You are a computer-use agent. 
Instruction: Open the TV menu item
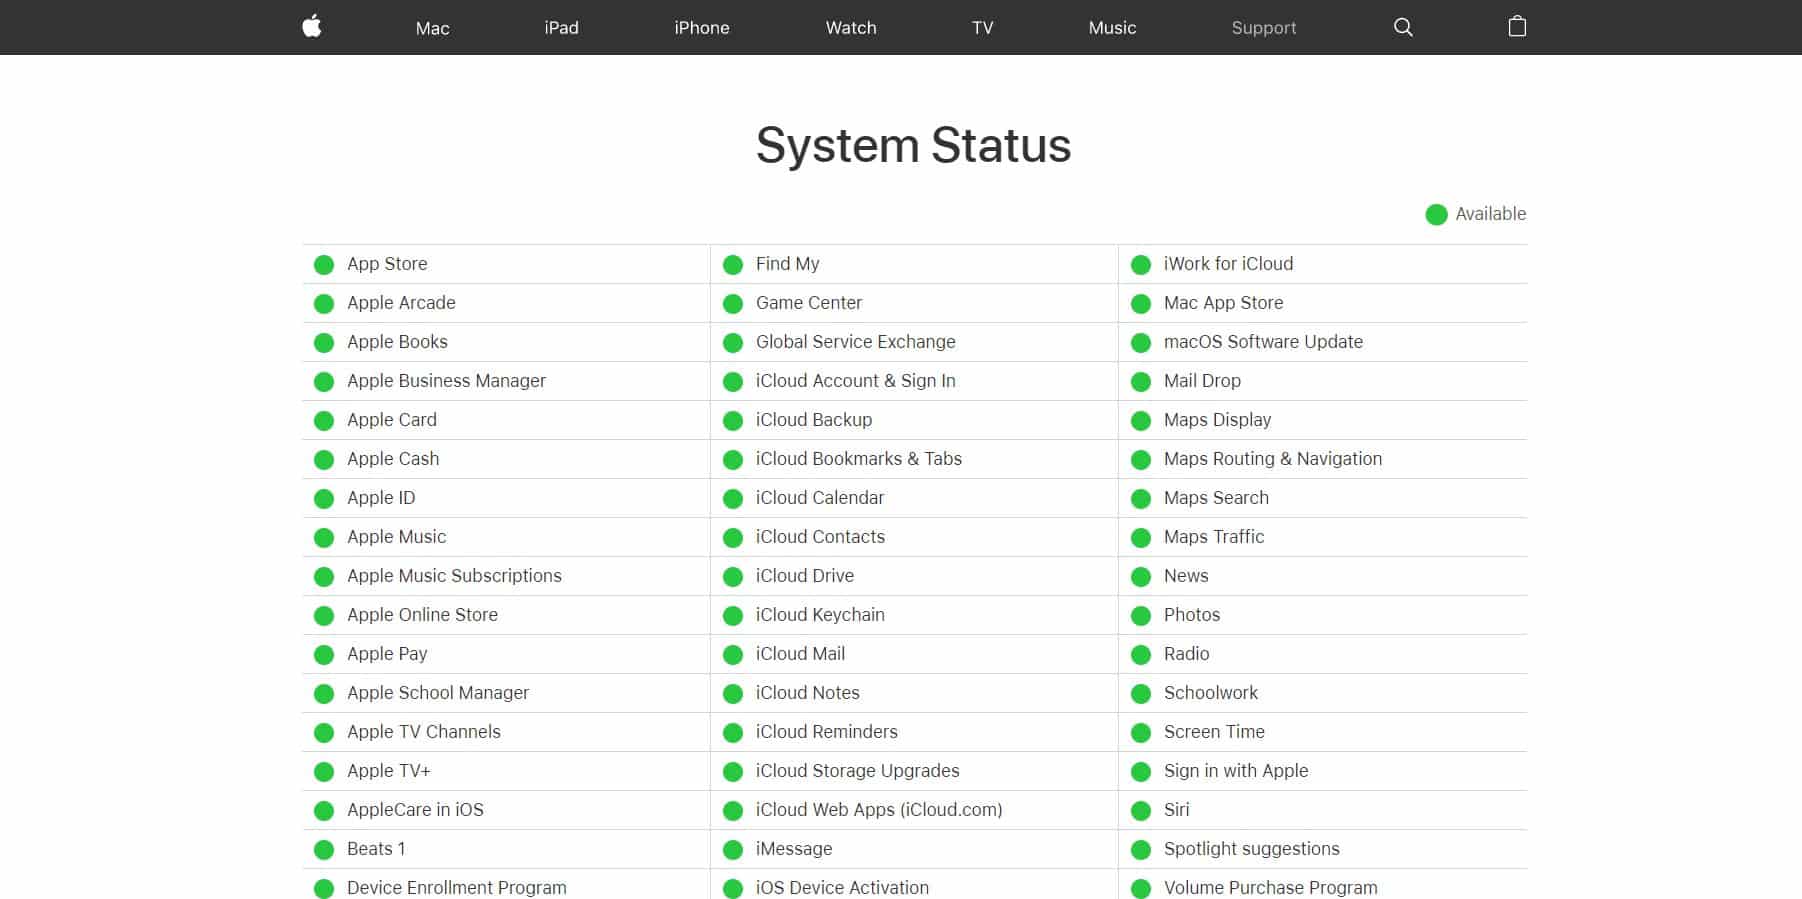coord(982,28)
